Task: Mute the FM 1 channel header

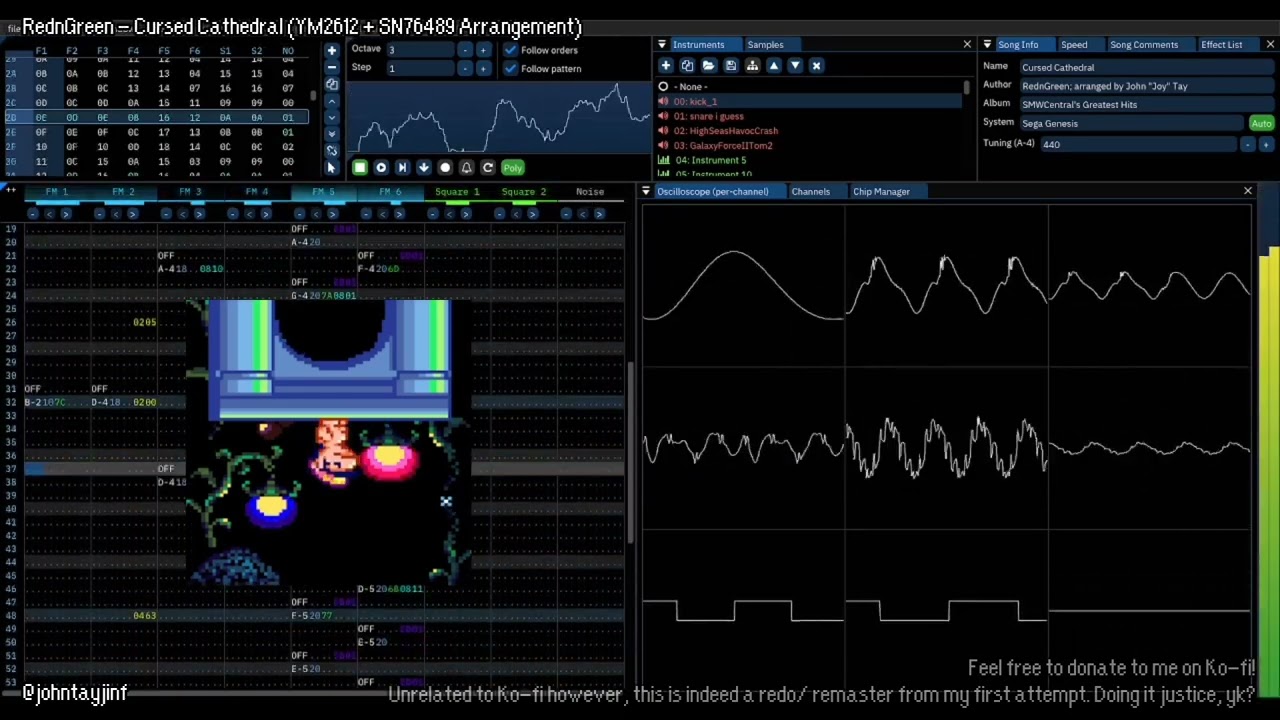Action: 57,192
